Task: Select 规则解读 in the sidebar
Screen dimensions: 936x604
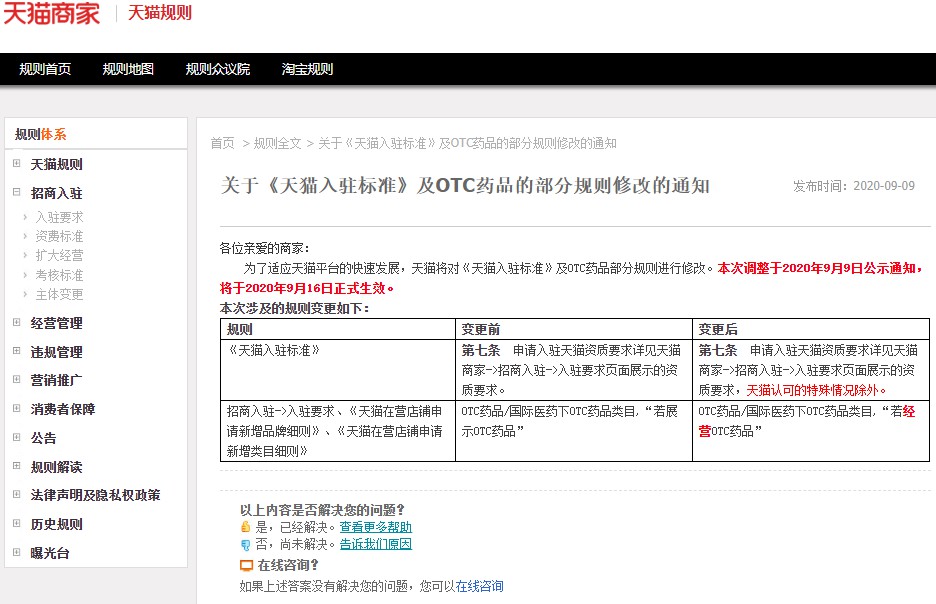Action: coord(56,467)
